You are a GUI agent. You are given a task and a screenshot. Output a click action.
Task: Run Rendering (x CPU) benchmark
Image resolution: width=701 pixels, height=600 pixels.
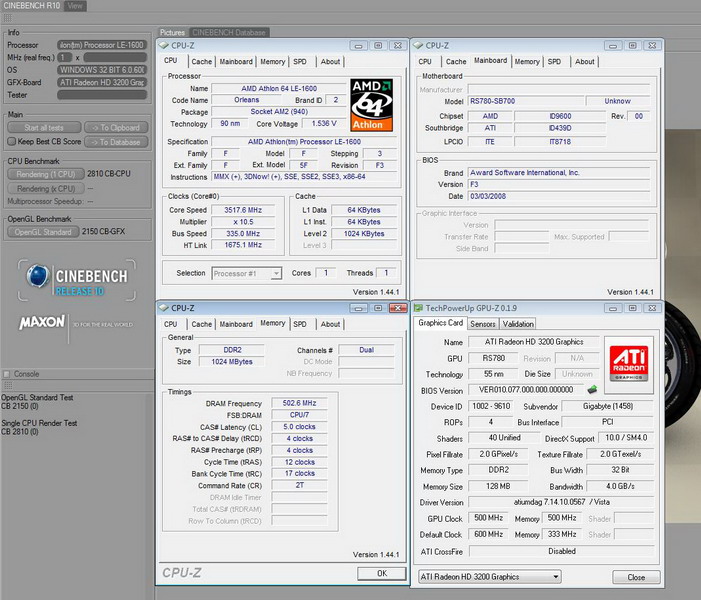pos(46,188)
